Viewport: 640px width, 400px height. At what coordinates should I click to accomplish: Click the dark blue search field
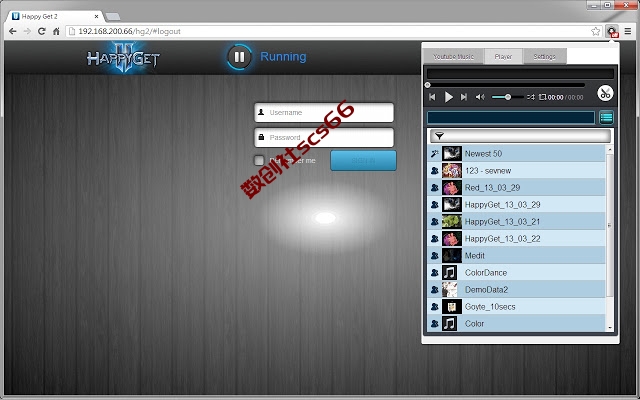pos(511,118)
